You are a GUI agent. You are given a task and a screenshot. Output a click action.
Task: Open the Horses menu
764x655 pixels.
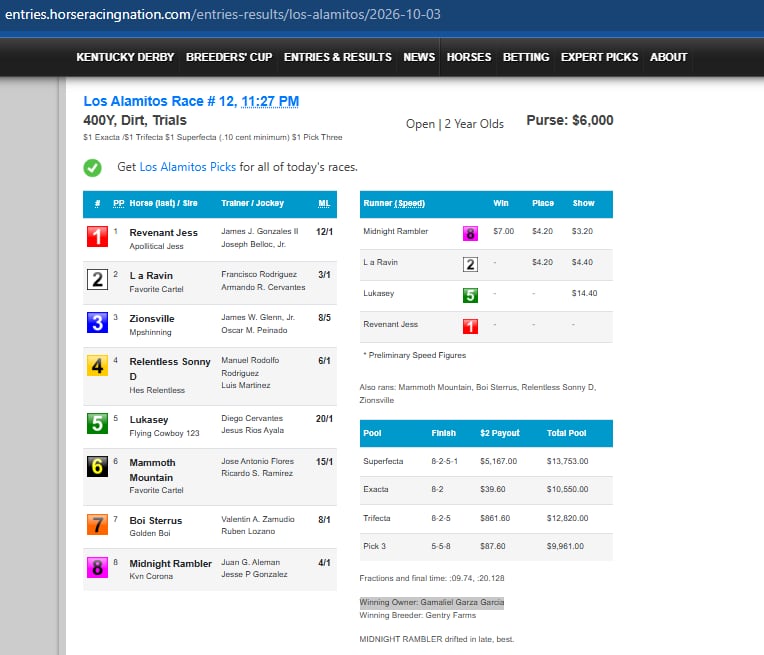click(469, 57)
